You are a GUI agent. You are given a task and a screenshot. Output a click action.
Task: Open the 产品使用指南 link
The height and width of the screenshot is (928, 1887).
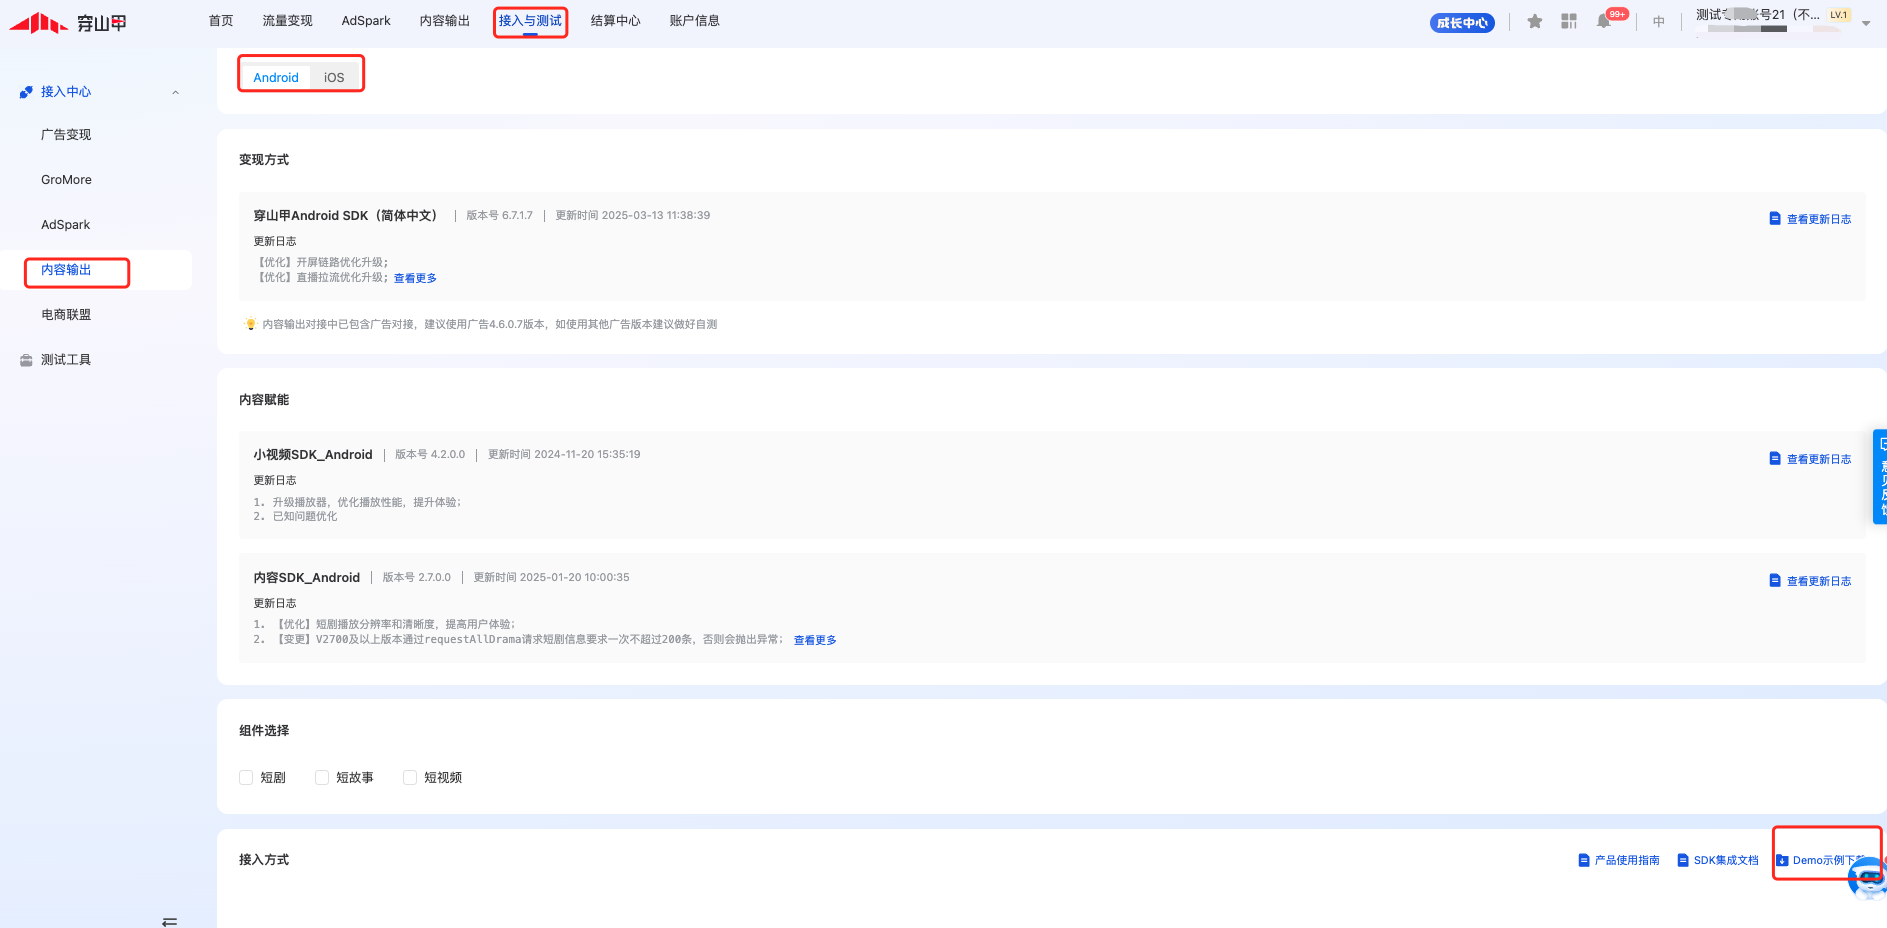point(1627,860)
